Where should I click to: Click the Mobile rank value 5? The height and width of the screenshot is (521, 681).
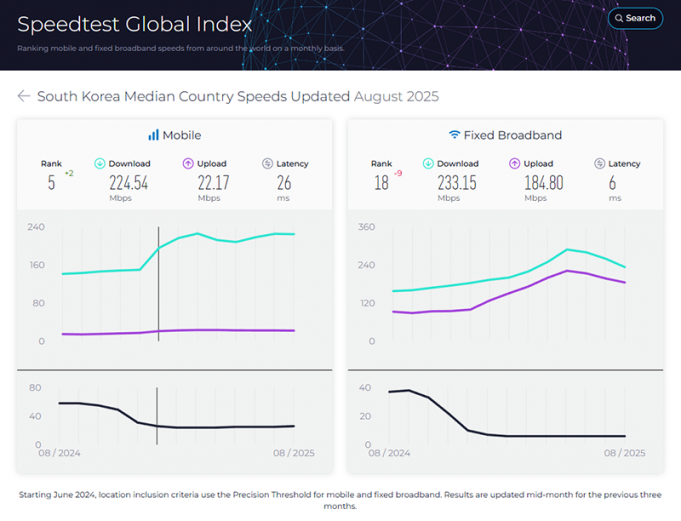pyautogui.click(x=51, y=182)
